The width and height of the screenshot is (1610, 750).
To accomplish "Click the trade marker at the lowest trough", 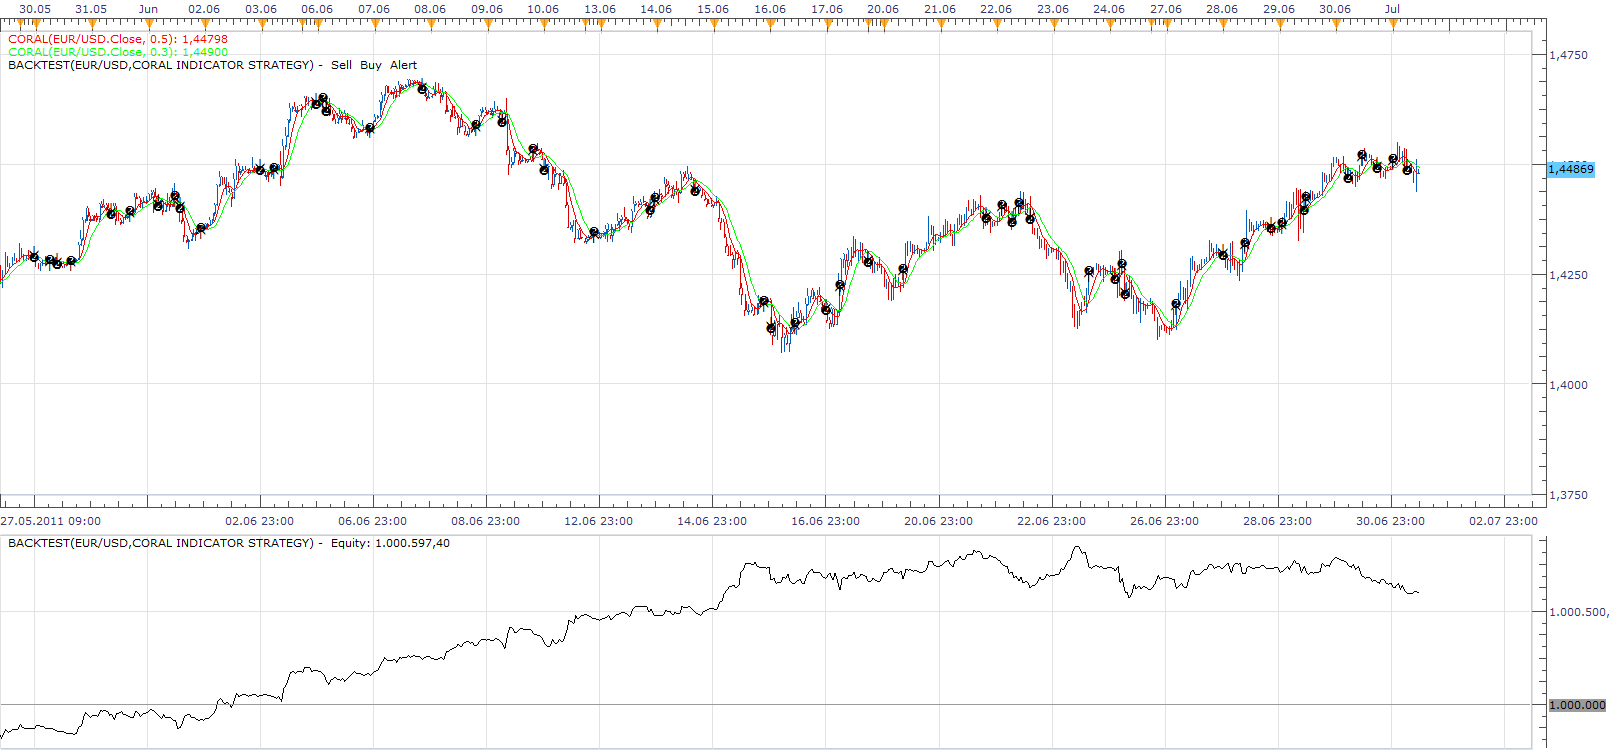I will coord(771,328).
